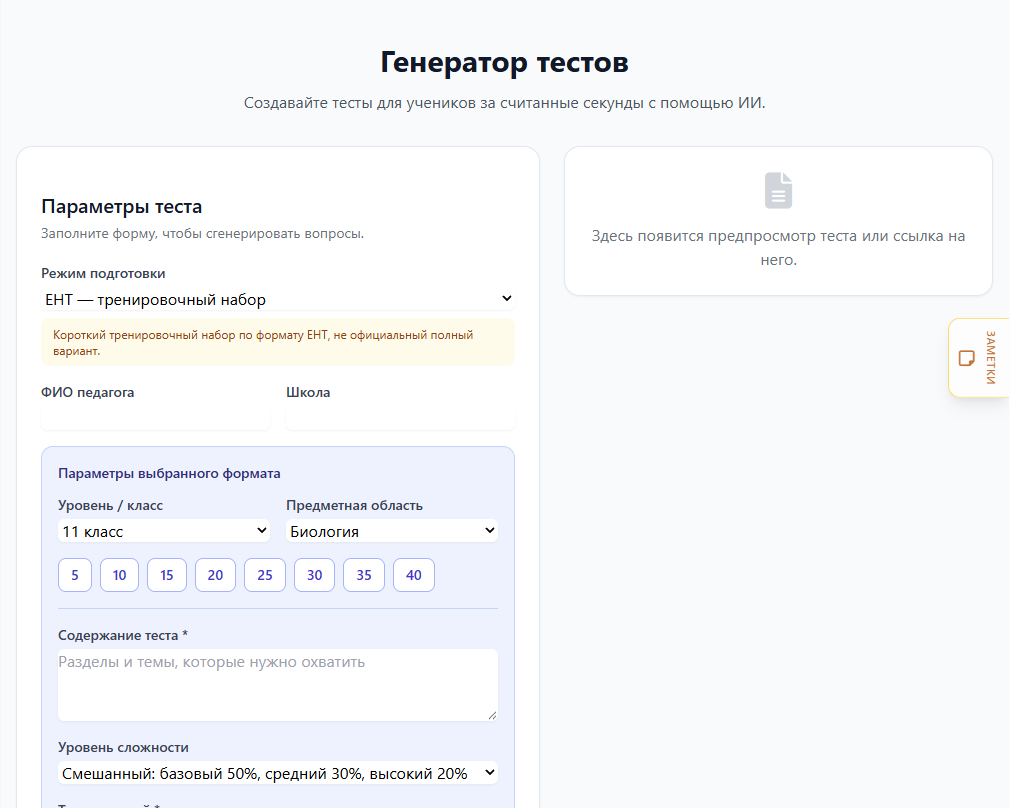Focus the ФИО педагога input field
The image size is (1010, 808).
pos(155,418)
